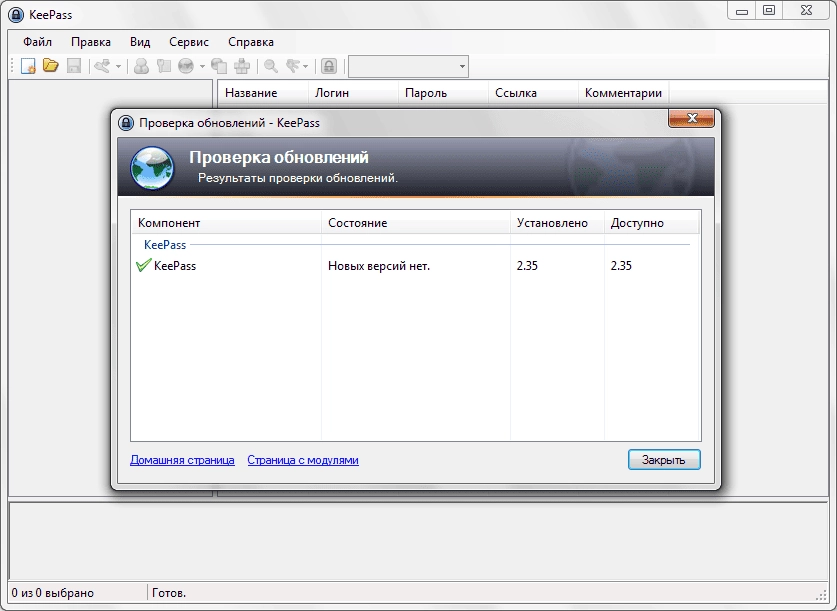Expand the Show Entries dropdown arrow

point(305,67)
